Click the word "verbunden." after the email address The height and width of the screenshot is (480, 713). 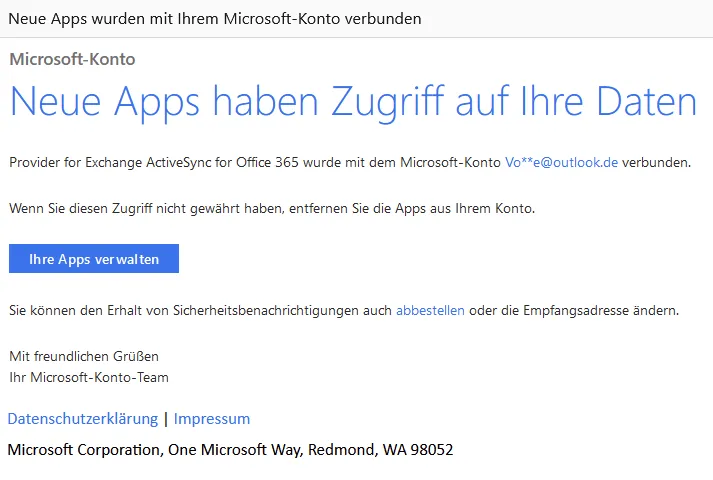tap(656, 162)
